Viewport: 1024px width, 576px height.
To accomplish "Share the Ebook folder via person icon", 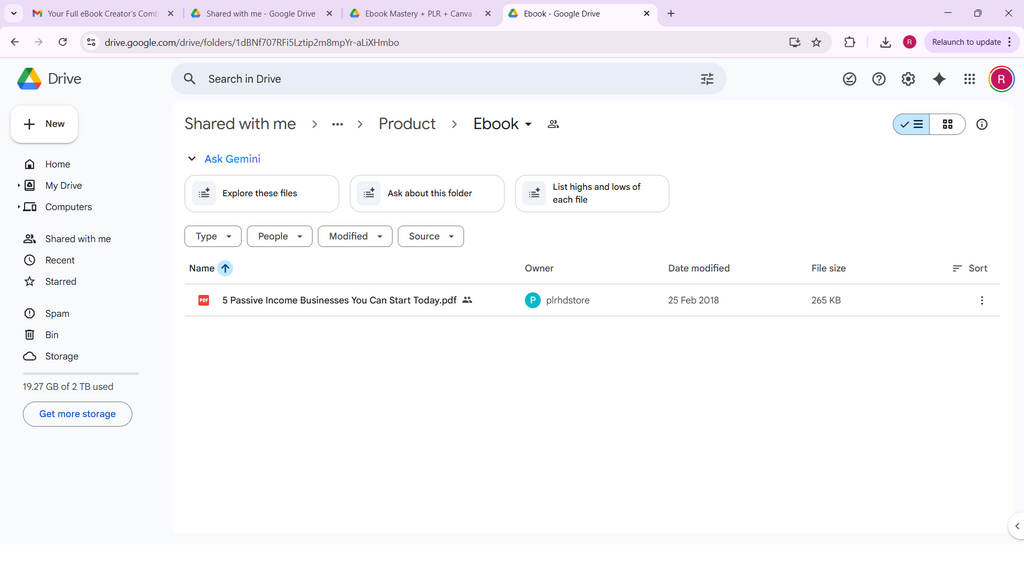I will click(x=553, y=124).
